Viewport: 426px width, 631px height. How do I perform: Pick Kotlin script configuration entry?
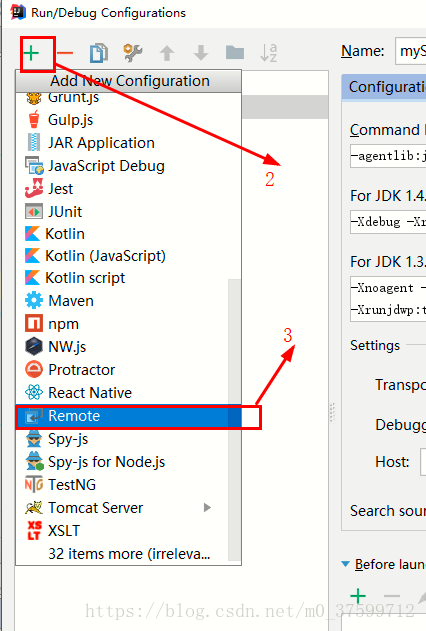[x=128, y=278]
